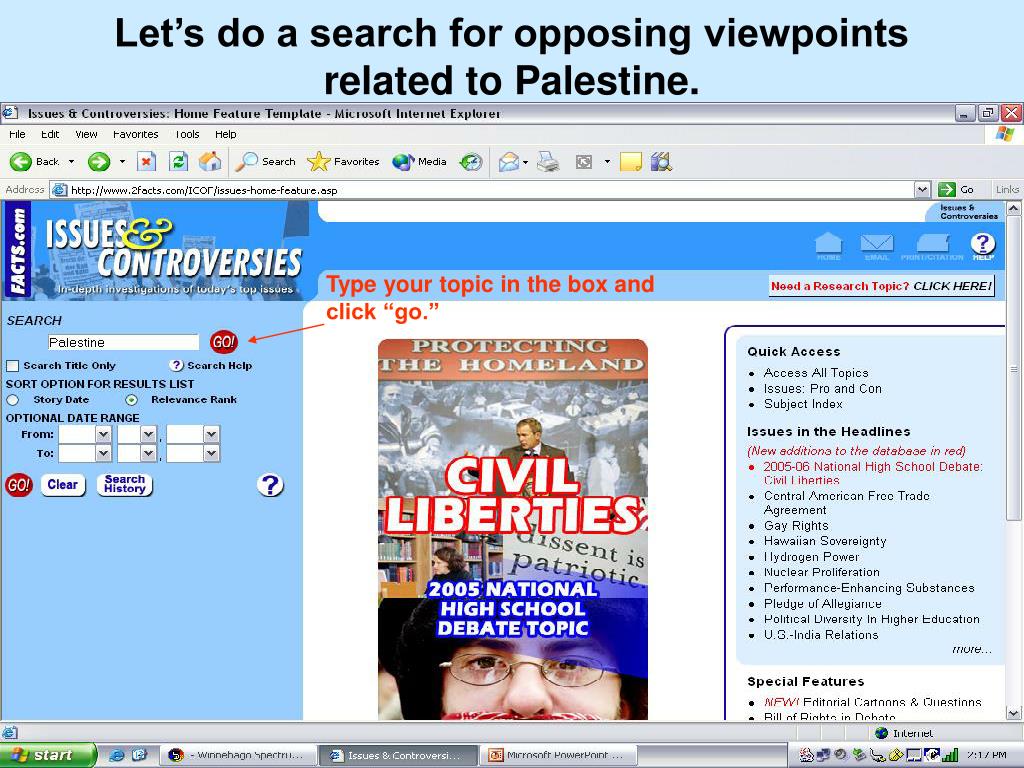
Task: Open the Subject Index link
Action: coord(803,404)
